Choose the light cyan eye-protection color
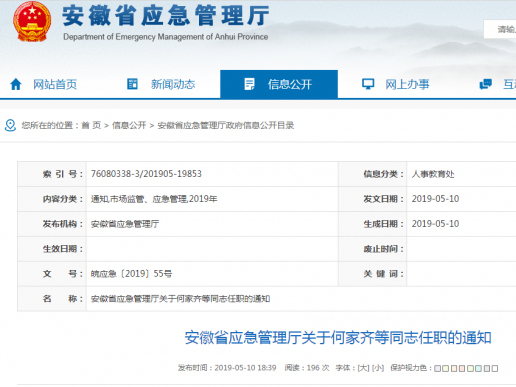 [x=478, y=368]
